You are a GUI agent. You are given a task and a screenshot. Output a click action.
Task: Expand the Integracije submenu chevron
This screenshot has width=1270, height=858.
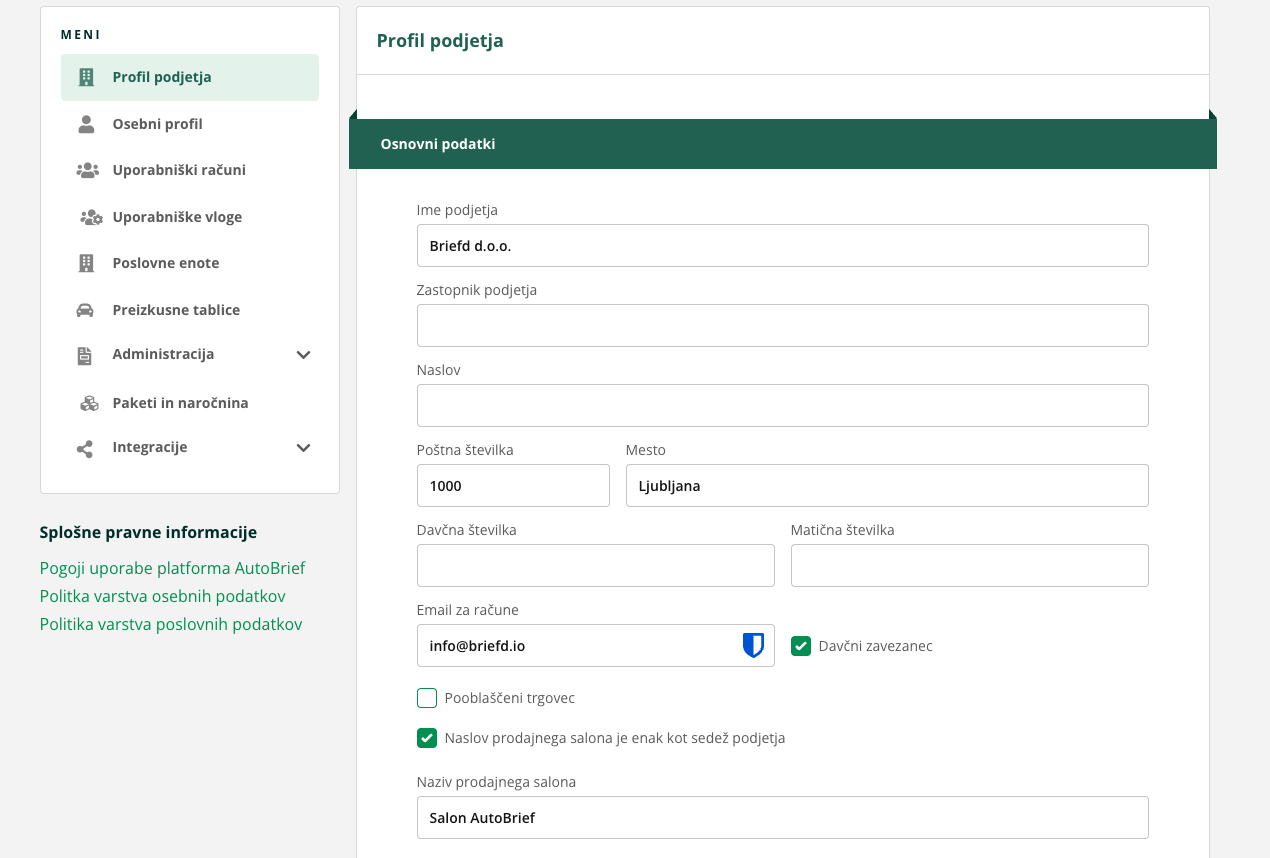click(304, 448)
